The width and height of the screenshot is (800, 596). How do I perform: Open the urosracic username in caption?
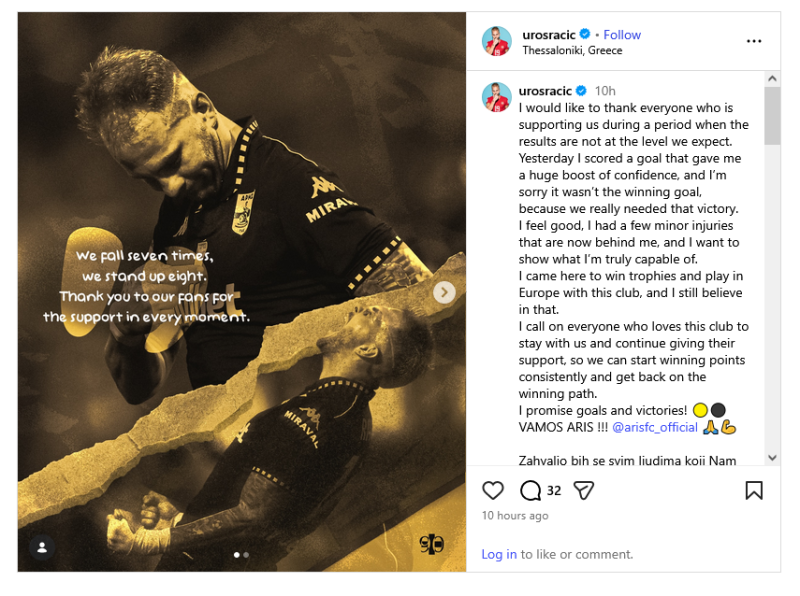point(545,91)
